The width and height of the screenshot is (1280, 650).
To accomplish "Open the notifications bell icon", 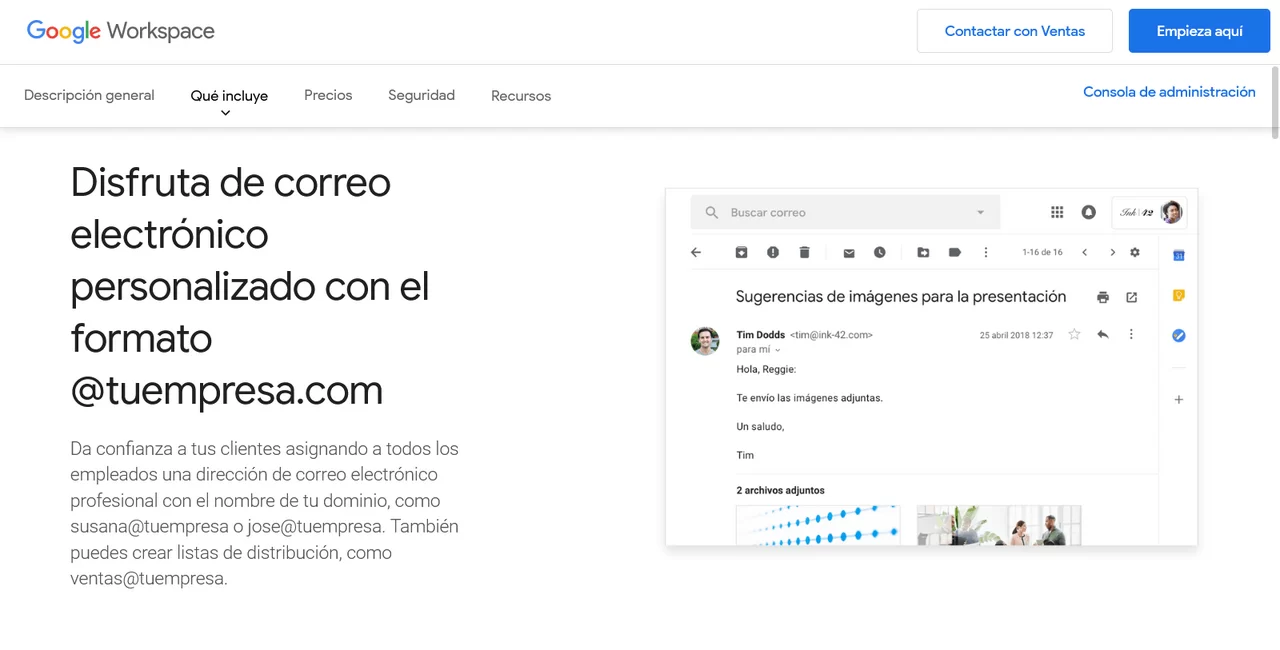I will pos(1089,212).
